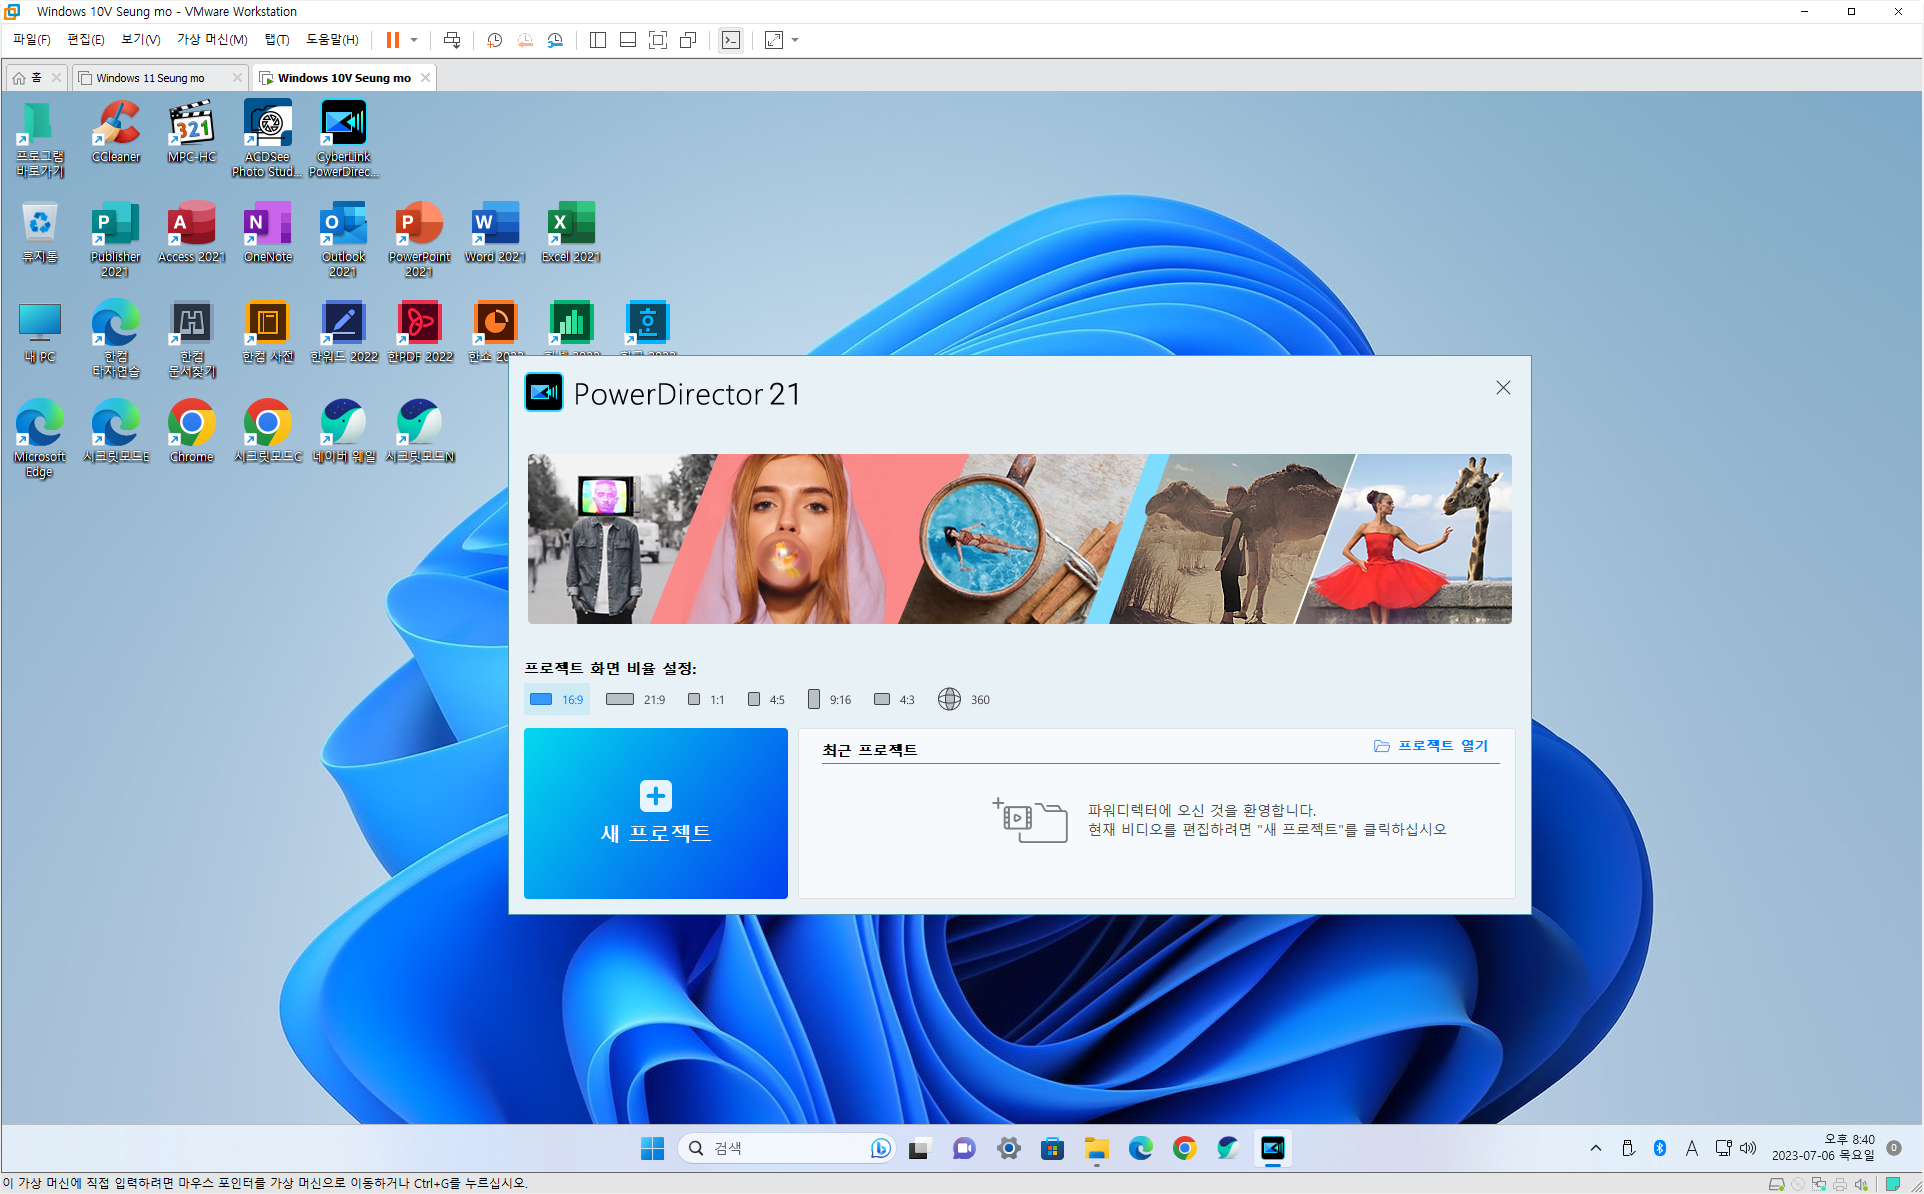Show hidden tray icons chevron
Screen dimensions: 1924x1194
point(1595,1148)
